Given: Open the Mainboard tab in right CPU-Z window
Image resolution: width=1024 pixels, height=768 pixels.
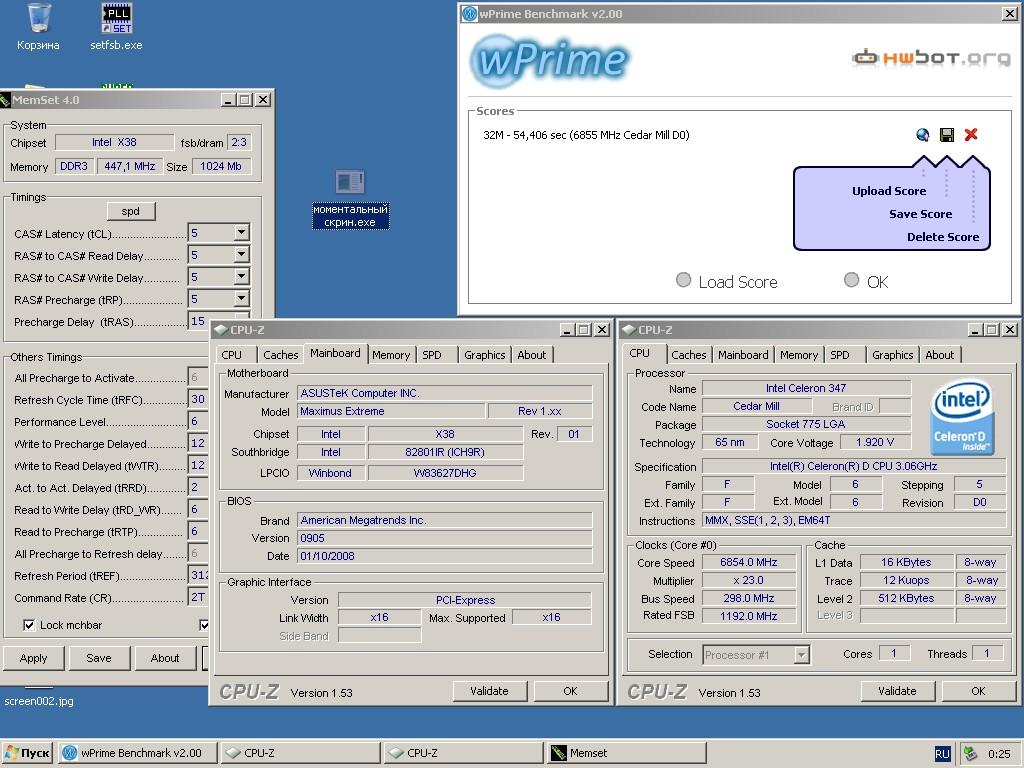Looking at the screenshot, I should coord(743,355).
